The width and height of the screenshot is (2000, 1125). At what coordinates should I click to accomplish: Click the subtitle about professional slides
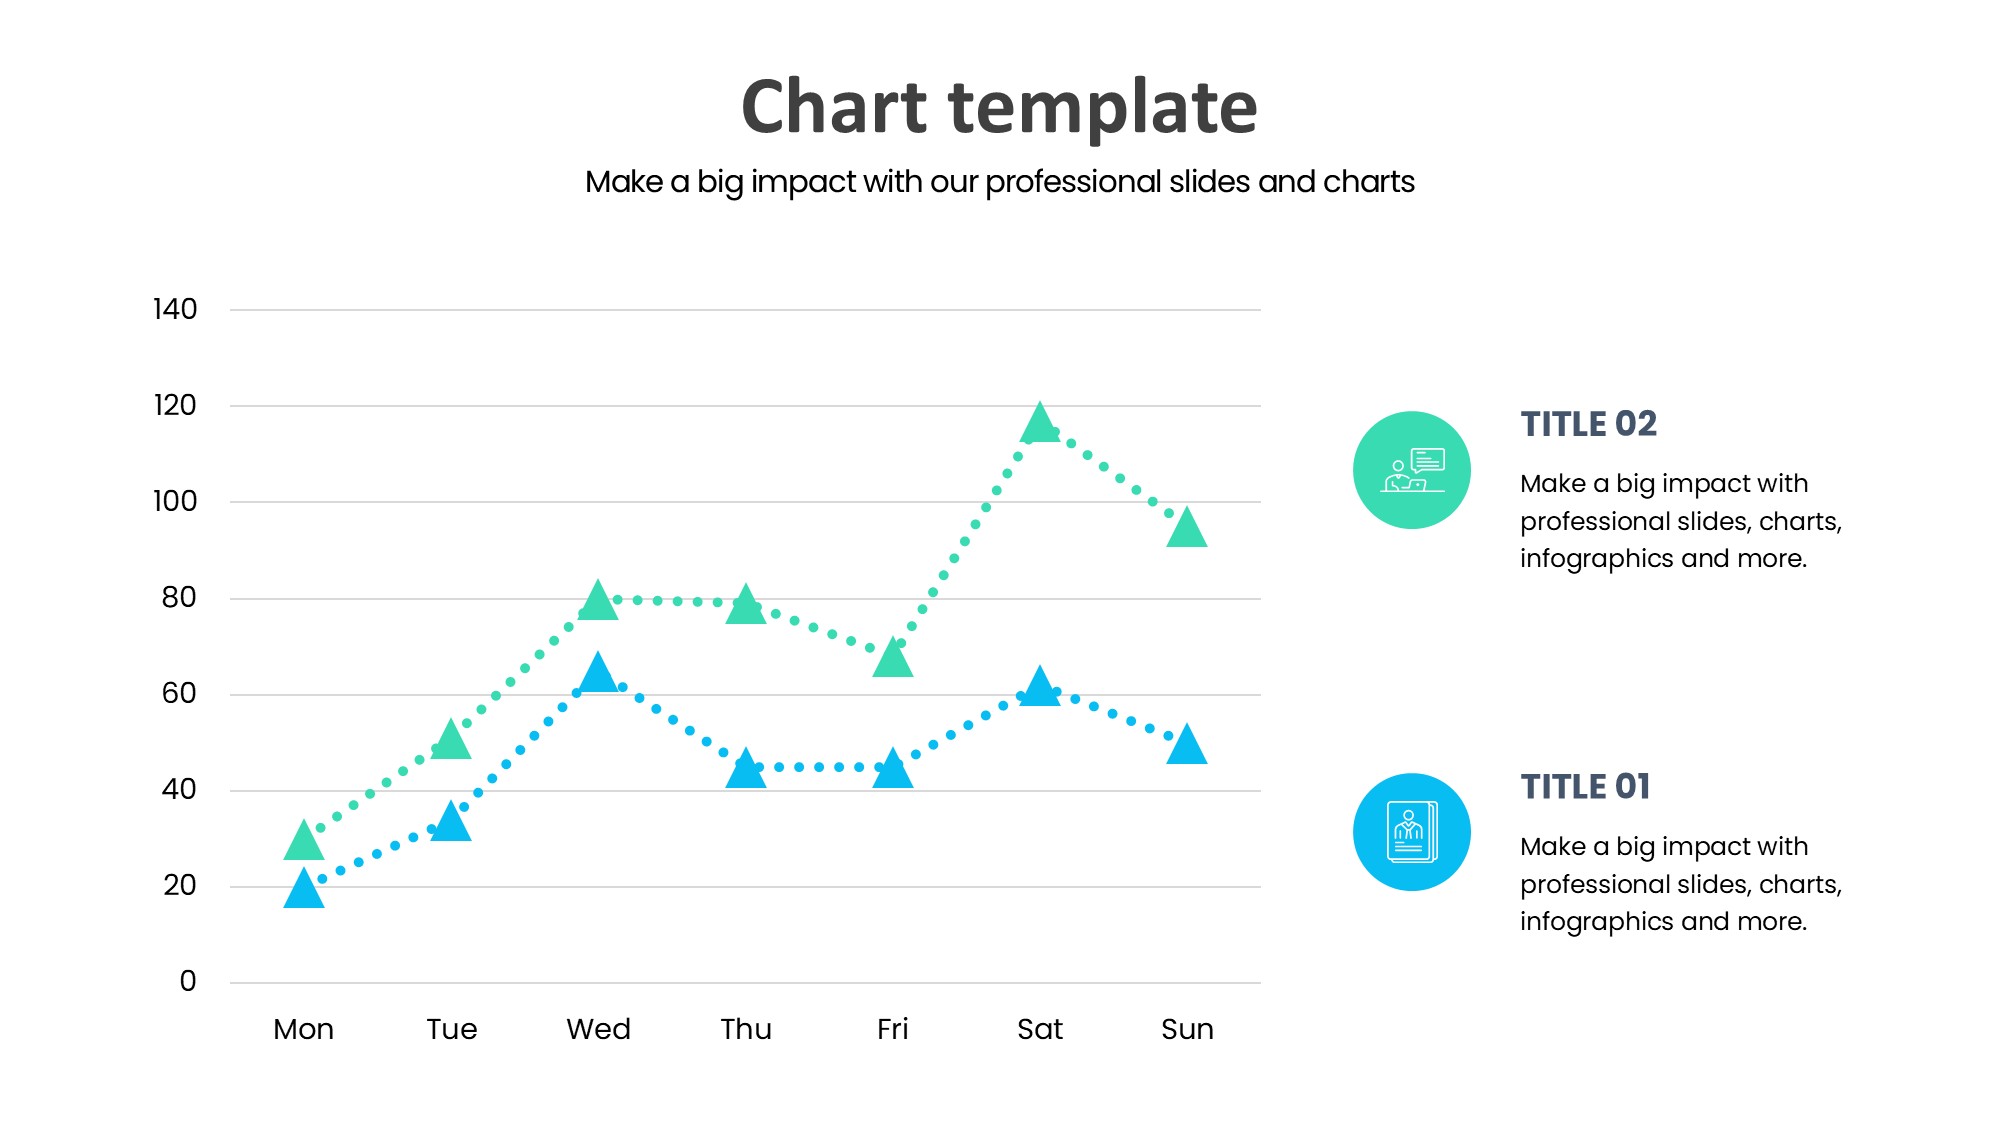[x=999, y=182]
